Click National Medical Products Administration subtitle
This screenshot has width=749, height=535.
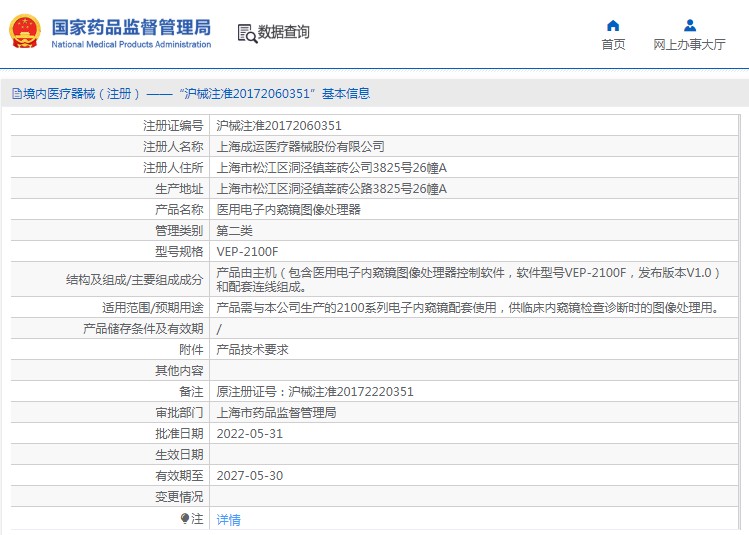coord(131,44)
